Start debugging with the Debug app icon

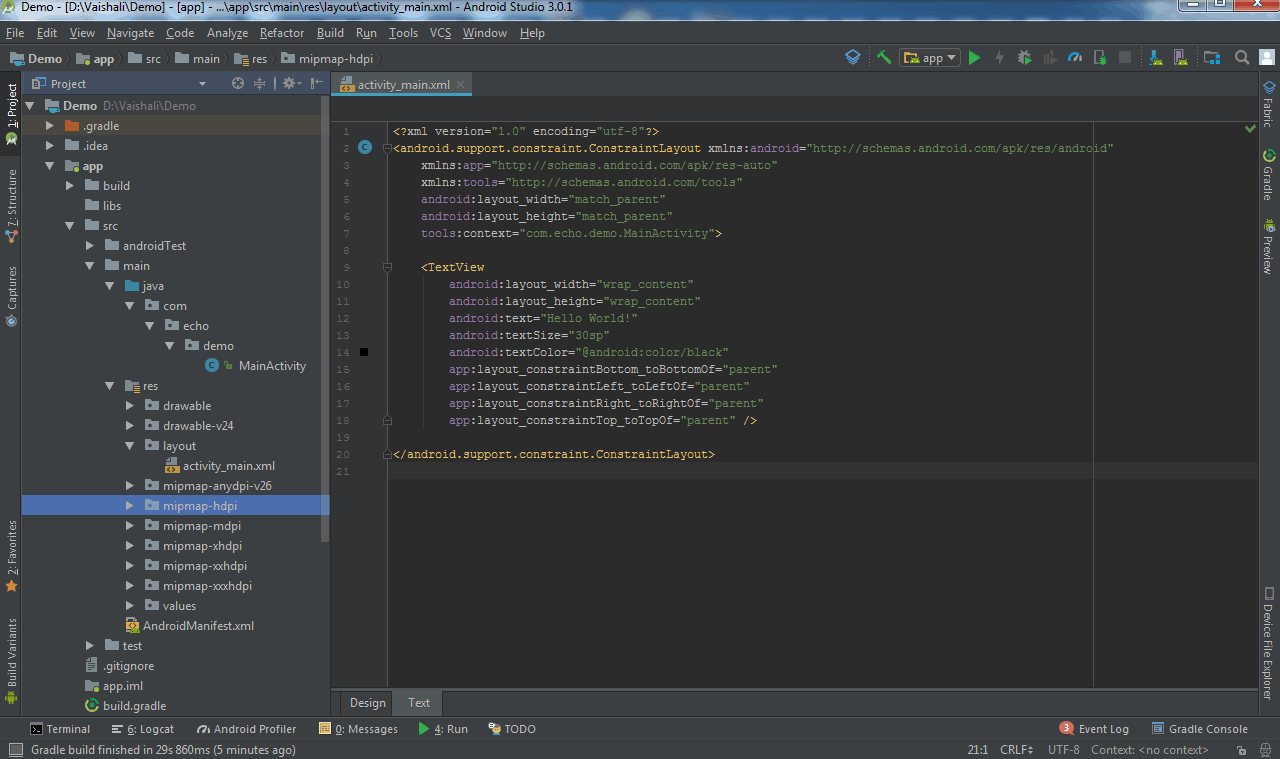click(1025, 58)
